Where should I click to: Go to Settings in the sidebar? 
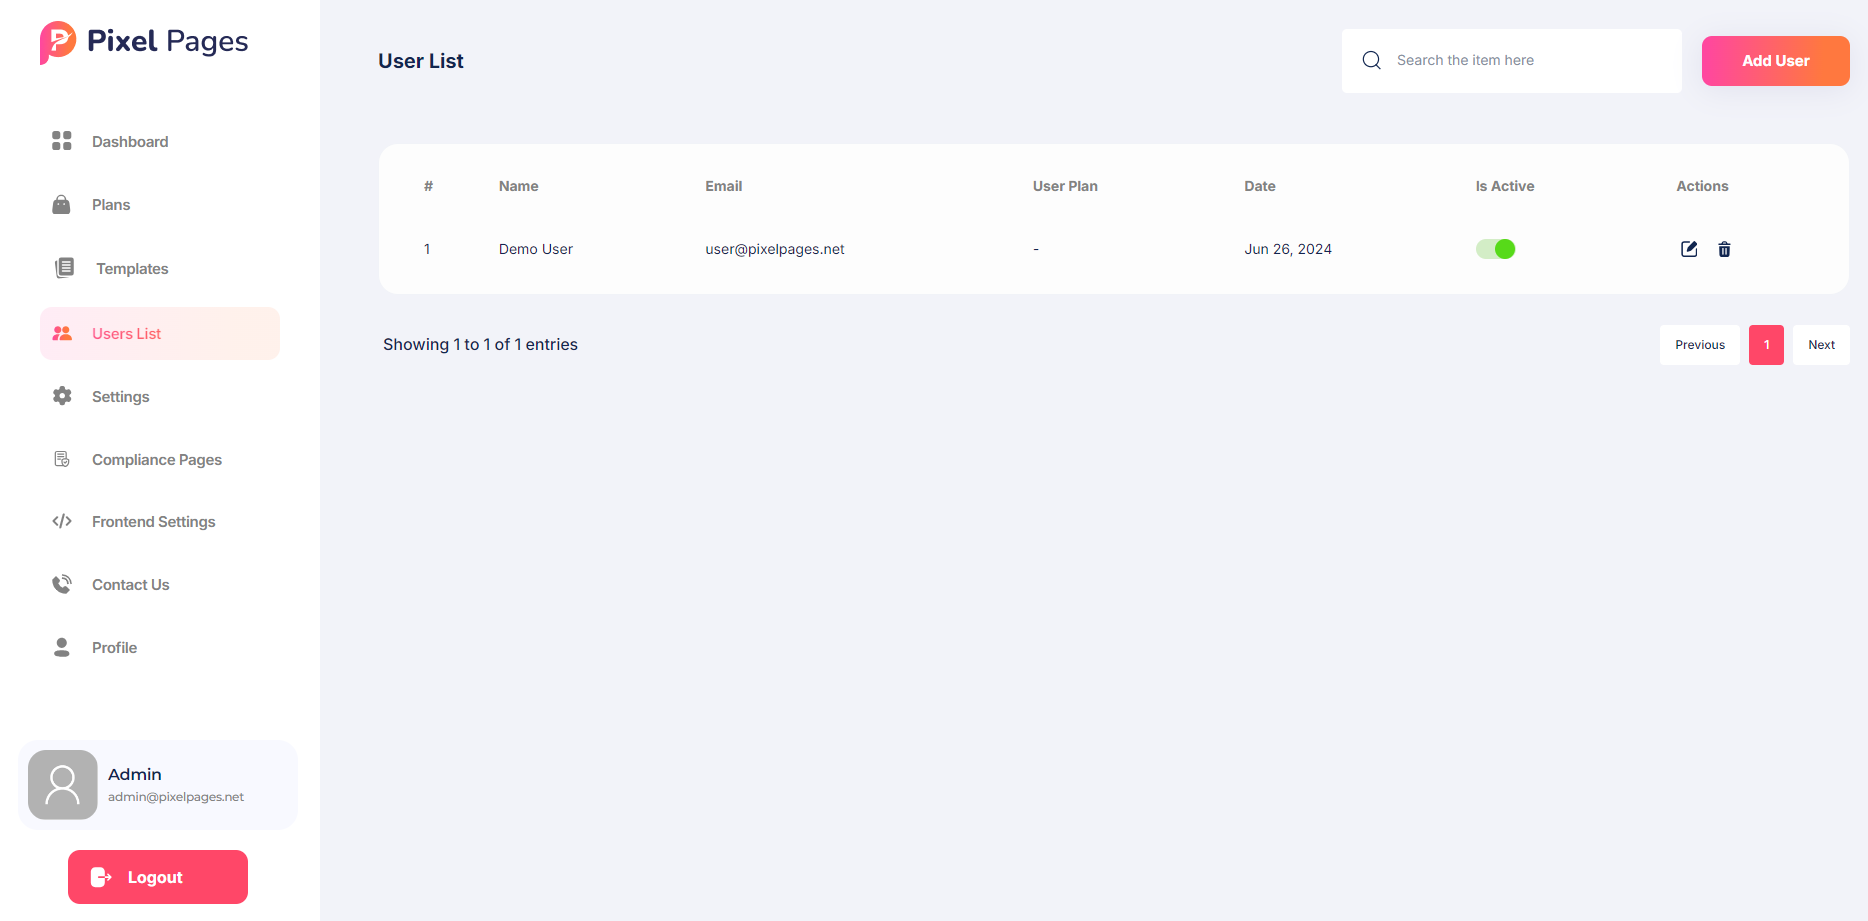point(160,396)
